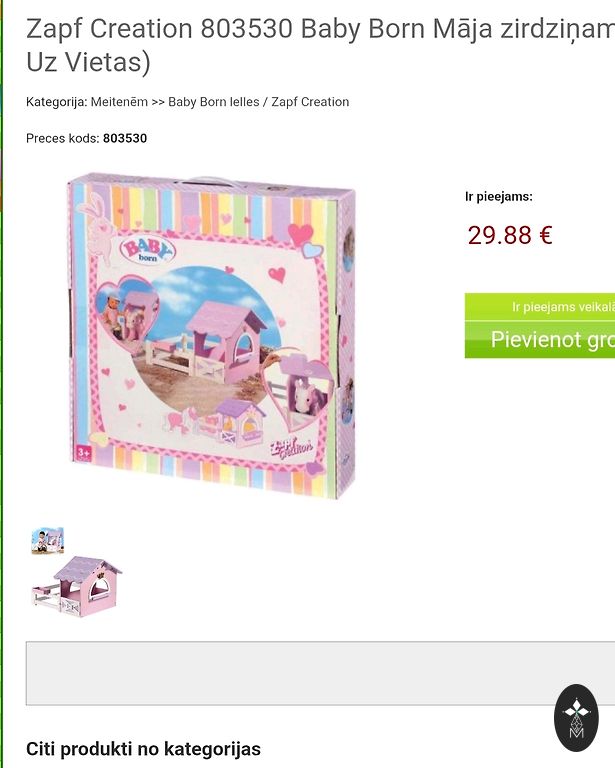Click the product title heading

(x=320, y=45)
